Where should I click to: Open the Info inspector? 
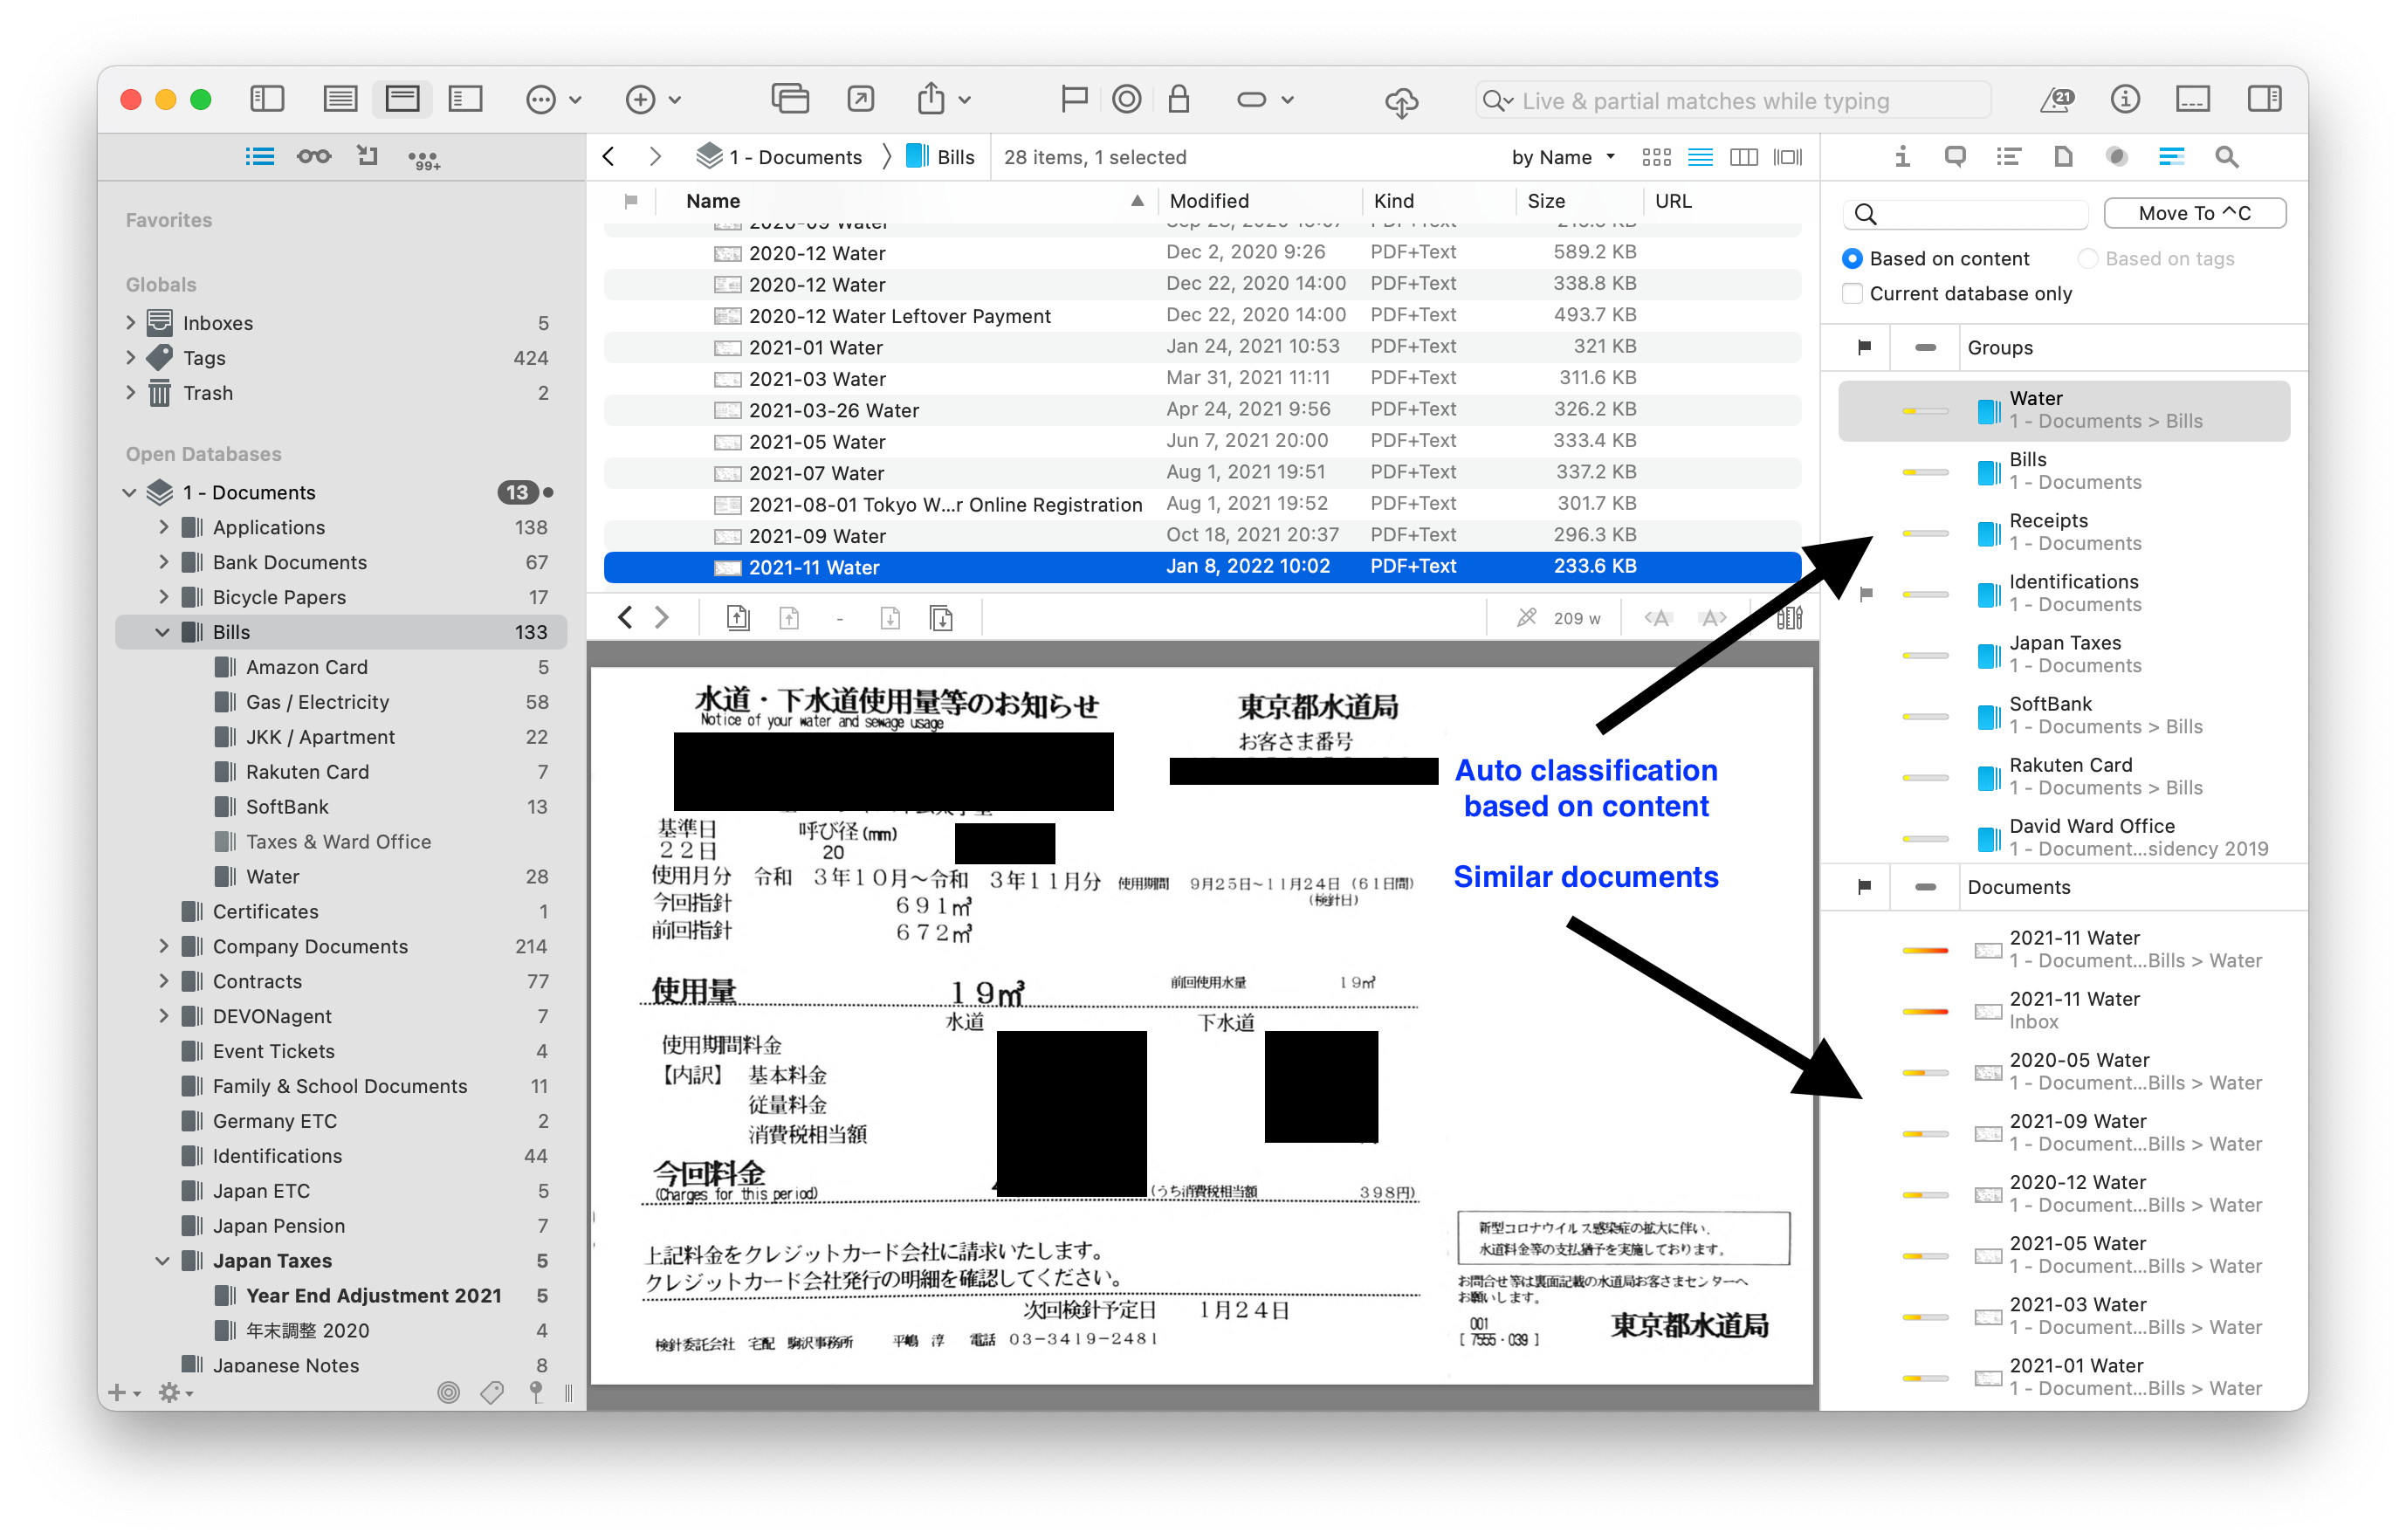pos(1903,156)
